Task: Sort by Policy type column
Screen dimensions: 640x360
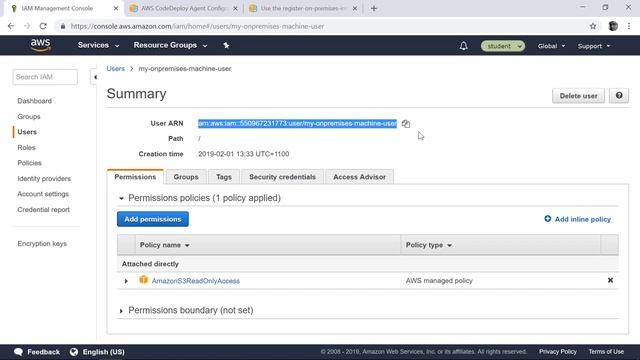Action: (x=429, y=245)
